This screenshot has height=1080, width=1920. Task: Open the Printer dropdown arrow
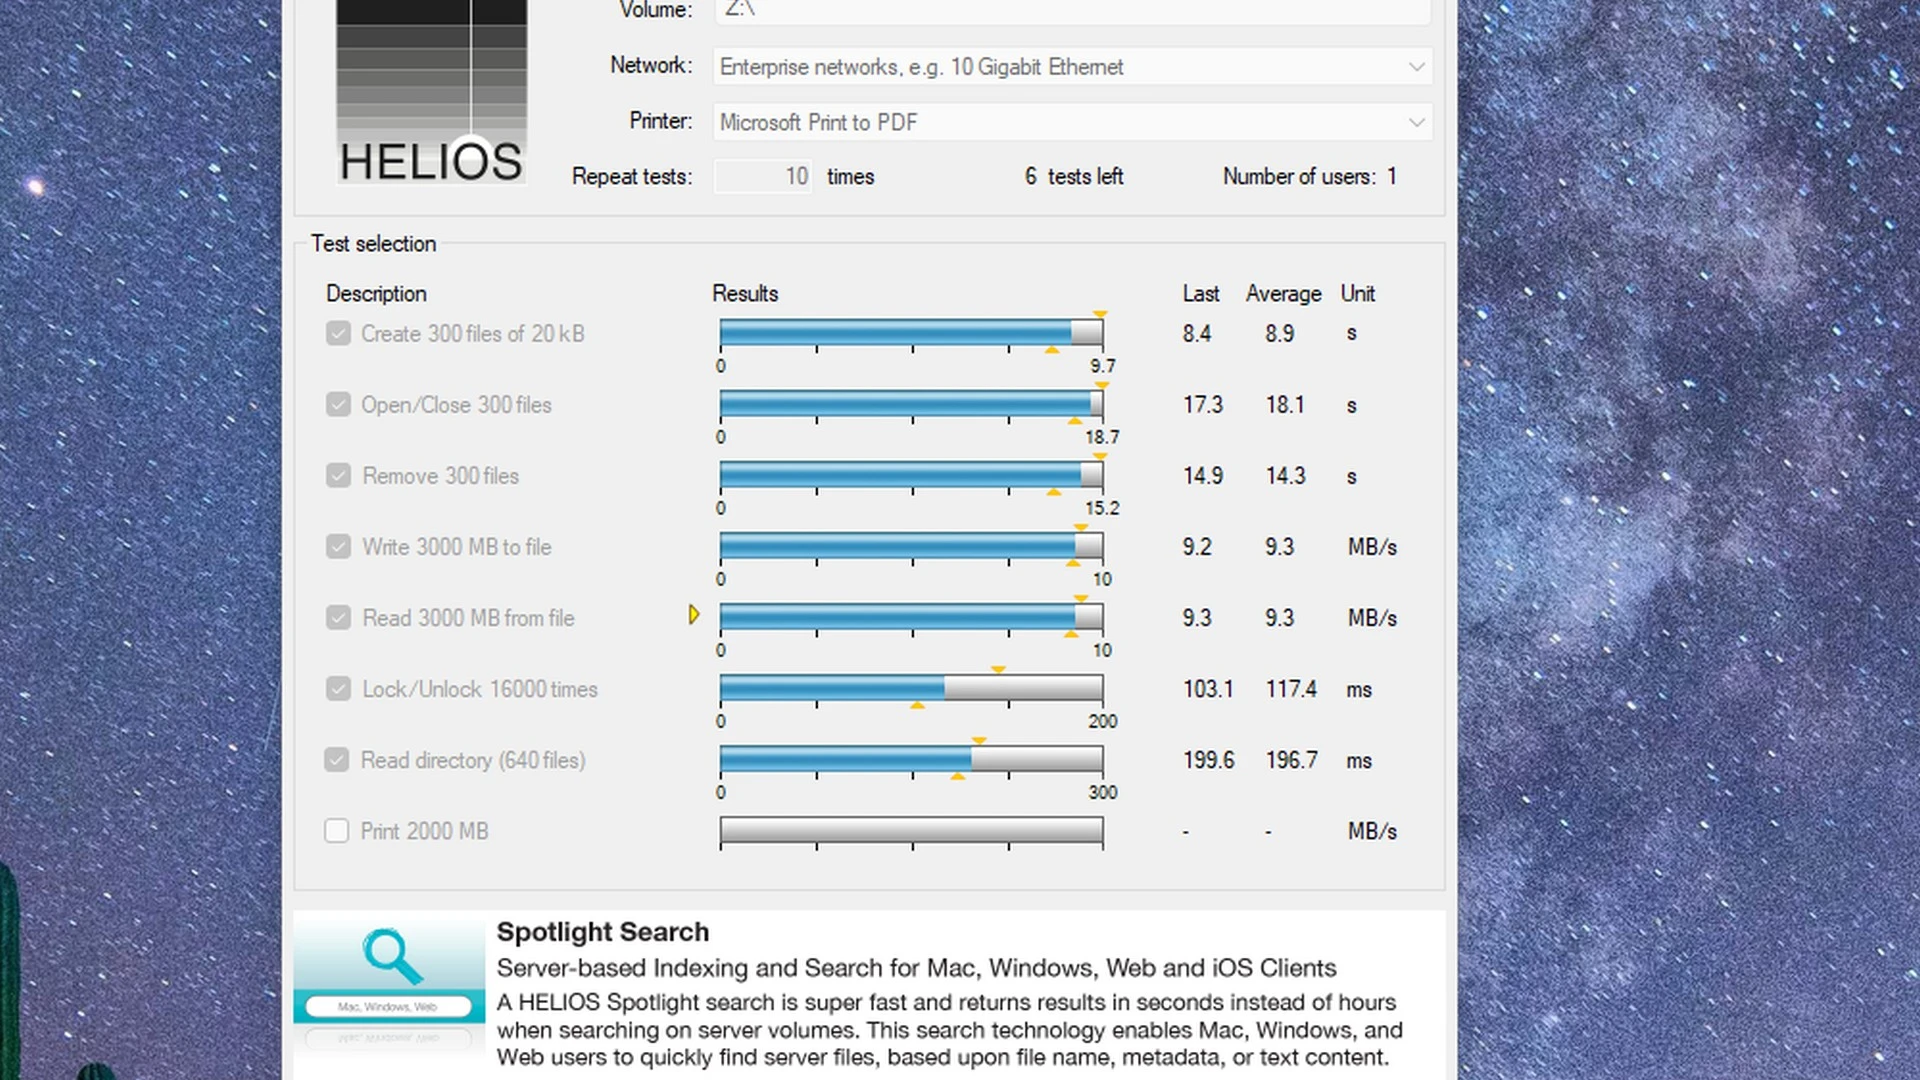point(1416,123)
